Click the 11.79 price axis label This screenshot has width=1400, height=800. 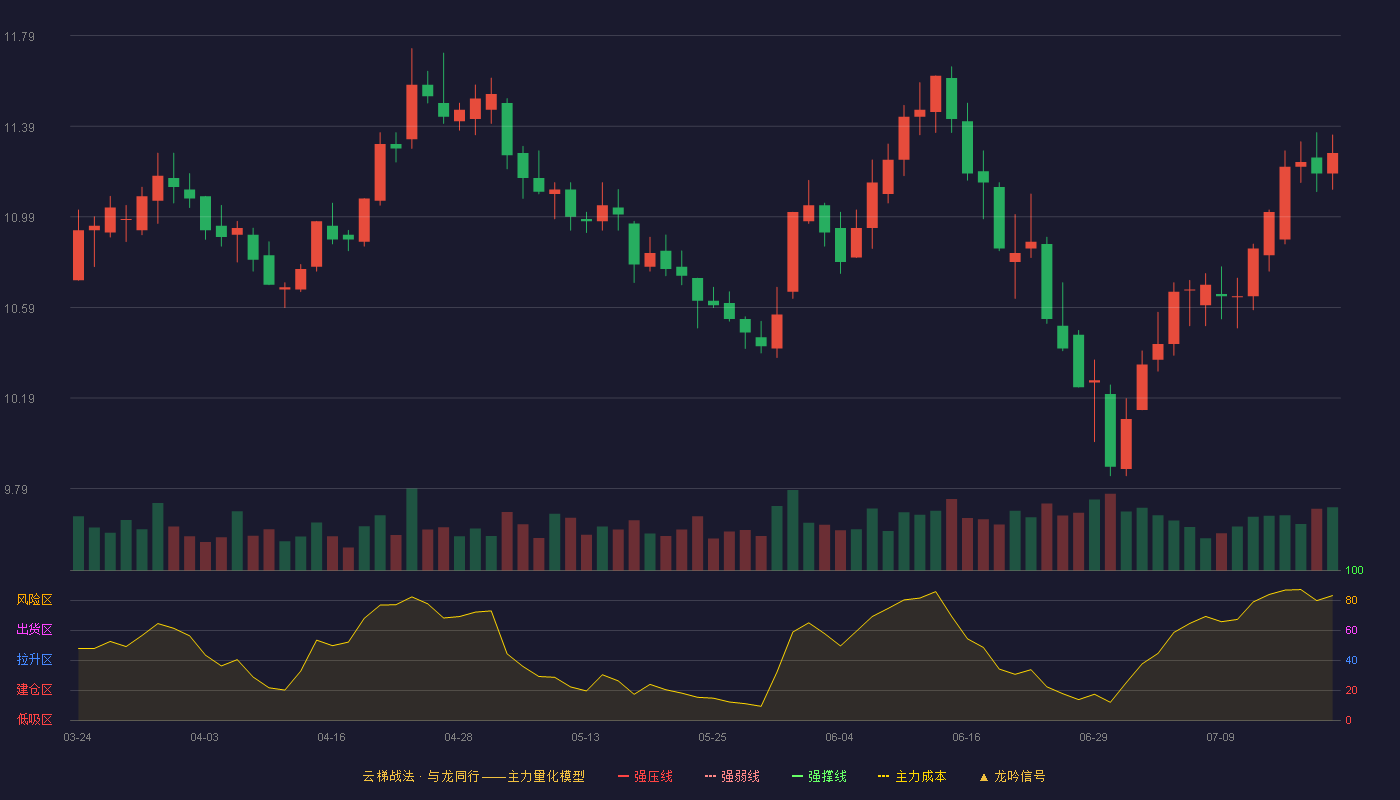point(19,37)
